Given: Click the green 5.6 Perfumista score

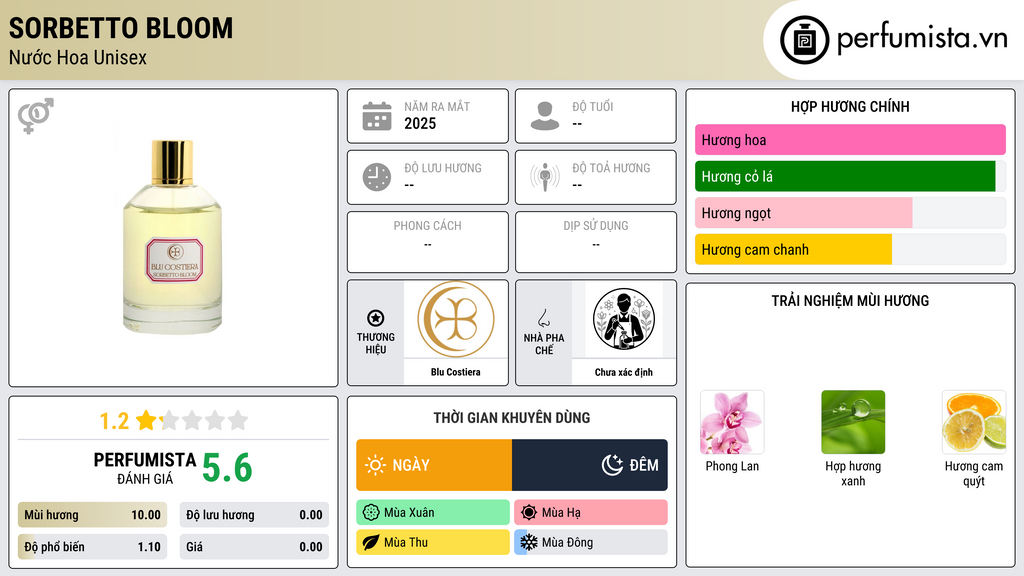Looking at the screenshot, I should 227,468.
